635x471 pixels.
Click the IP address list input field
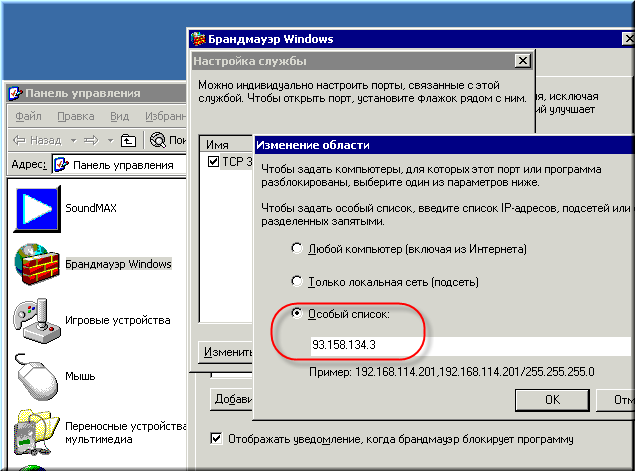(472, 345)
